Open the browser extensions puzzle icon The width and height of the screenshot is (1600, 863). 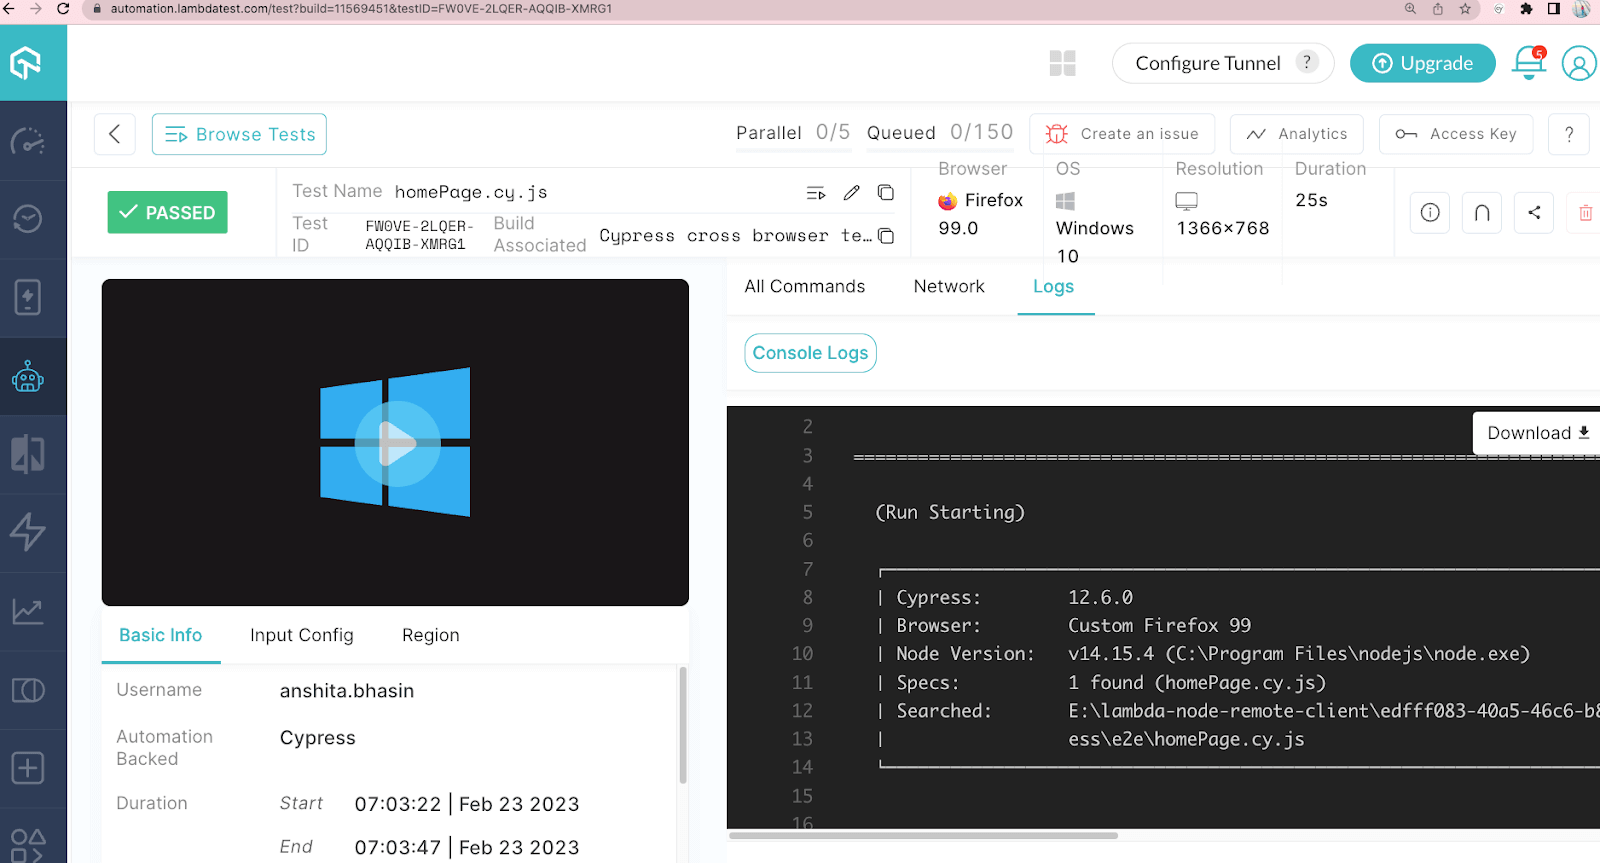1526,9
